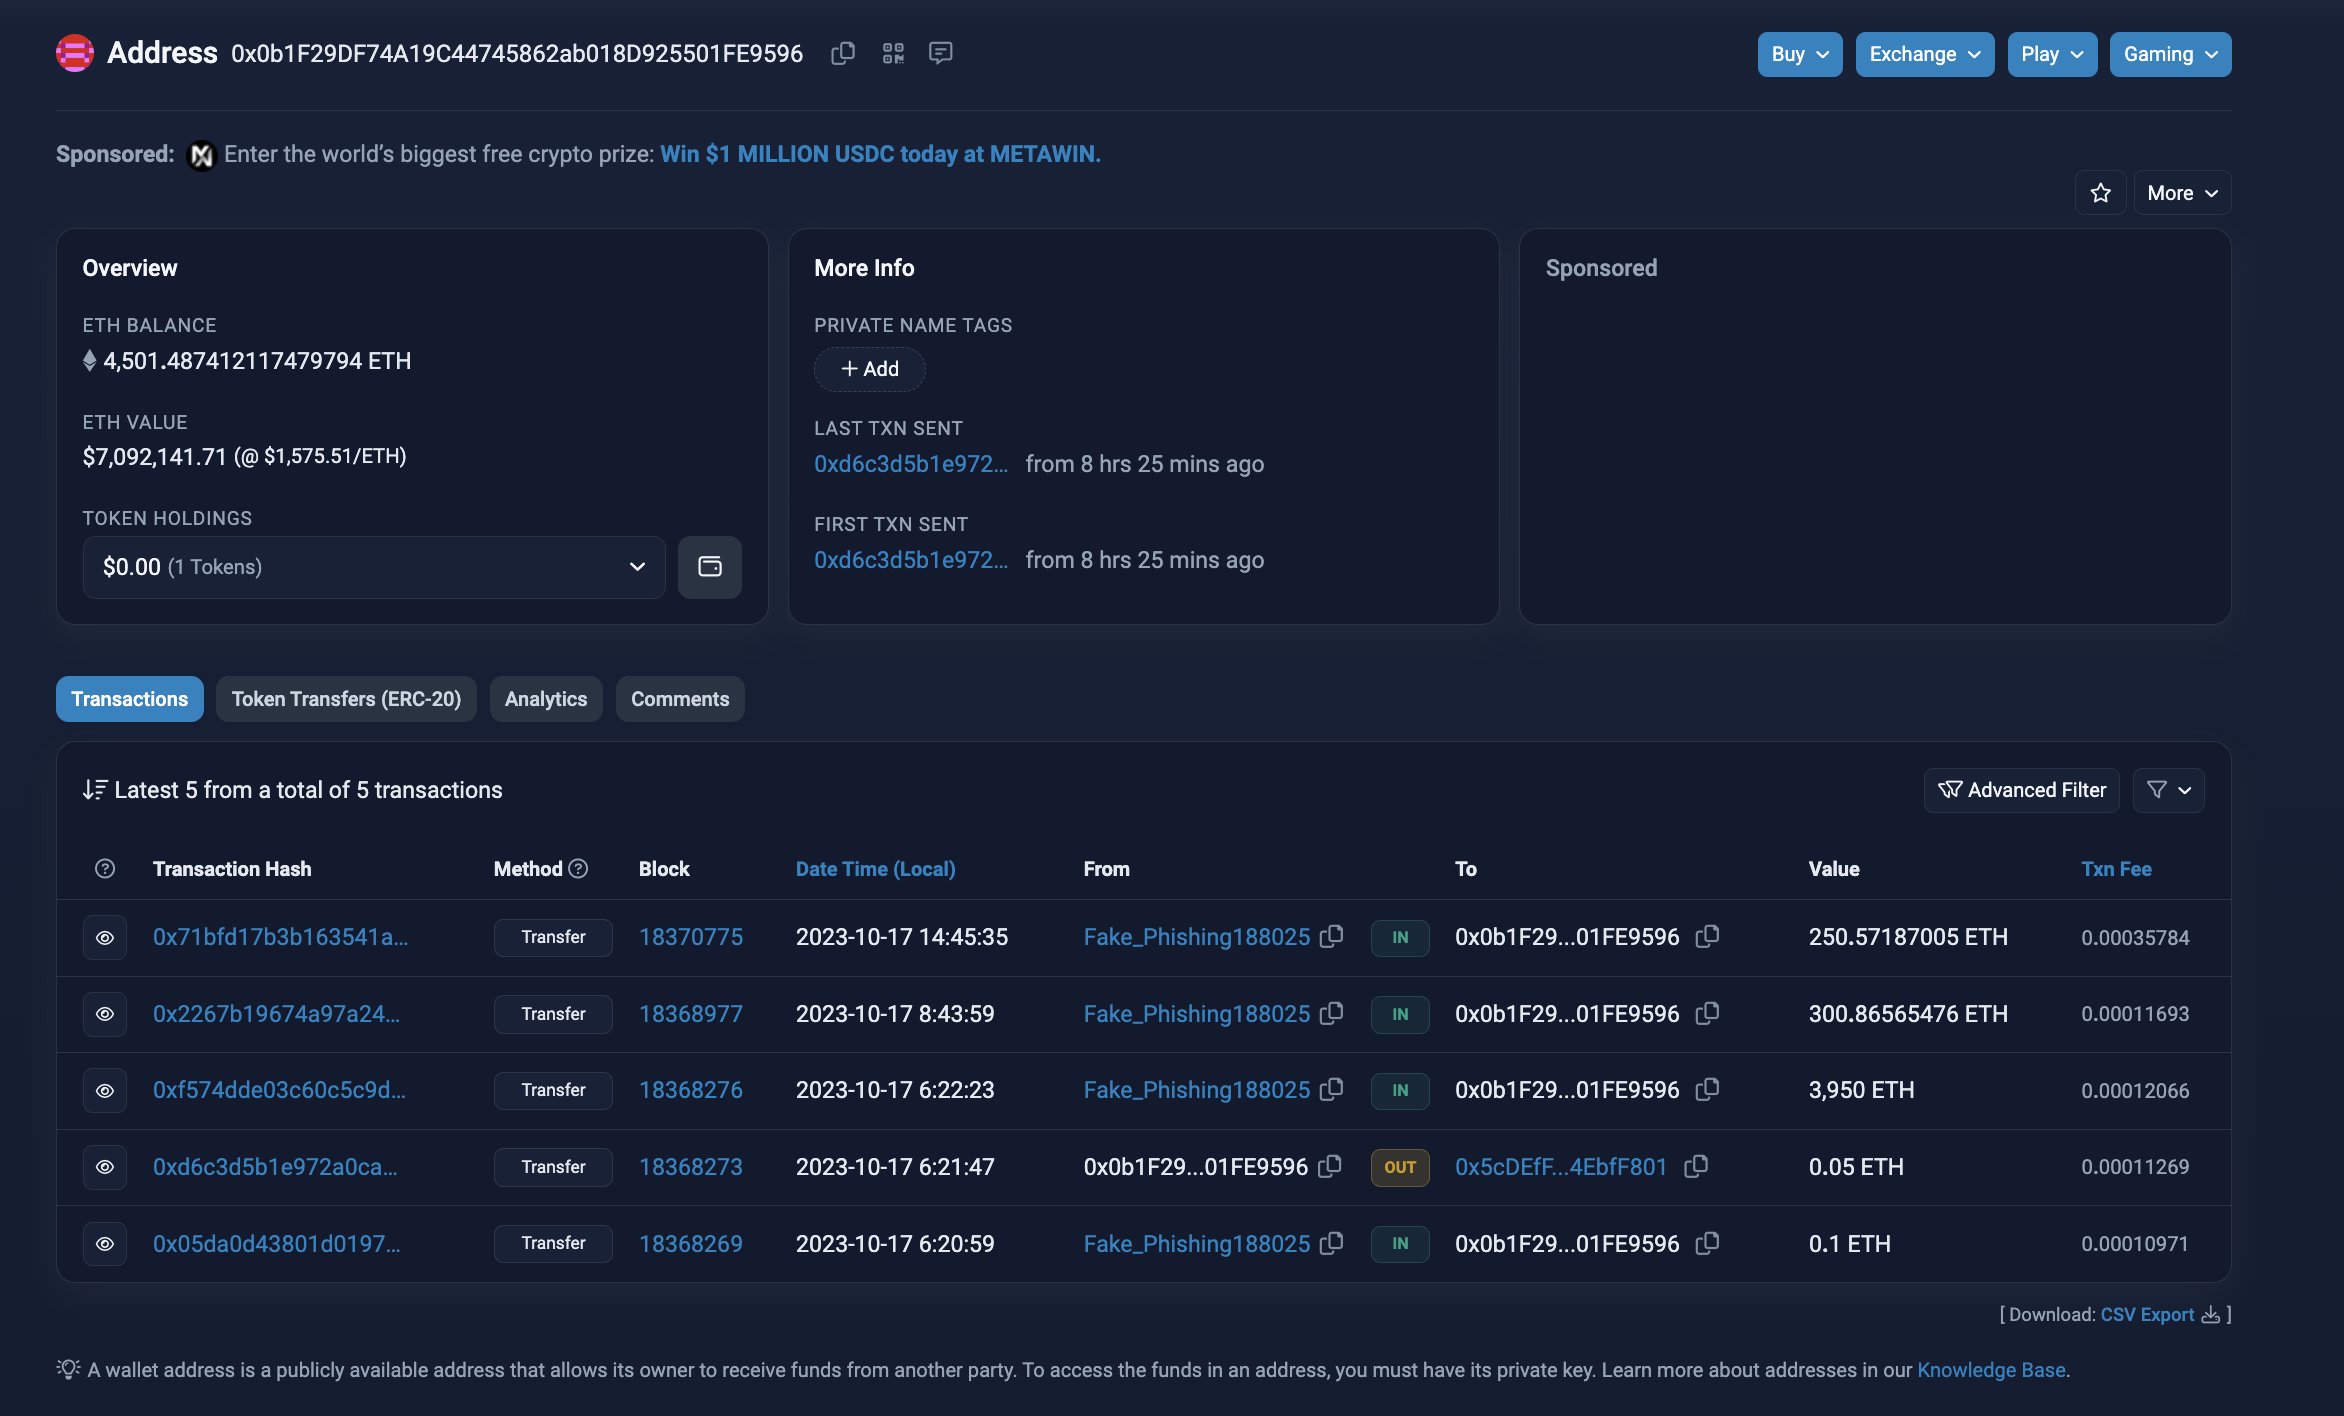Click the Advanced Filter button
This screenshot has width=2344, height=1416.
click(x=2022, y=790)
